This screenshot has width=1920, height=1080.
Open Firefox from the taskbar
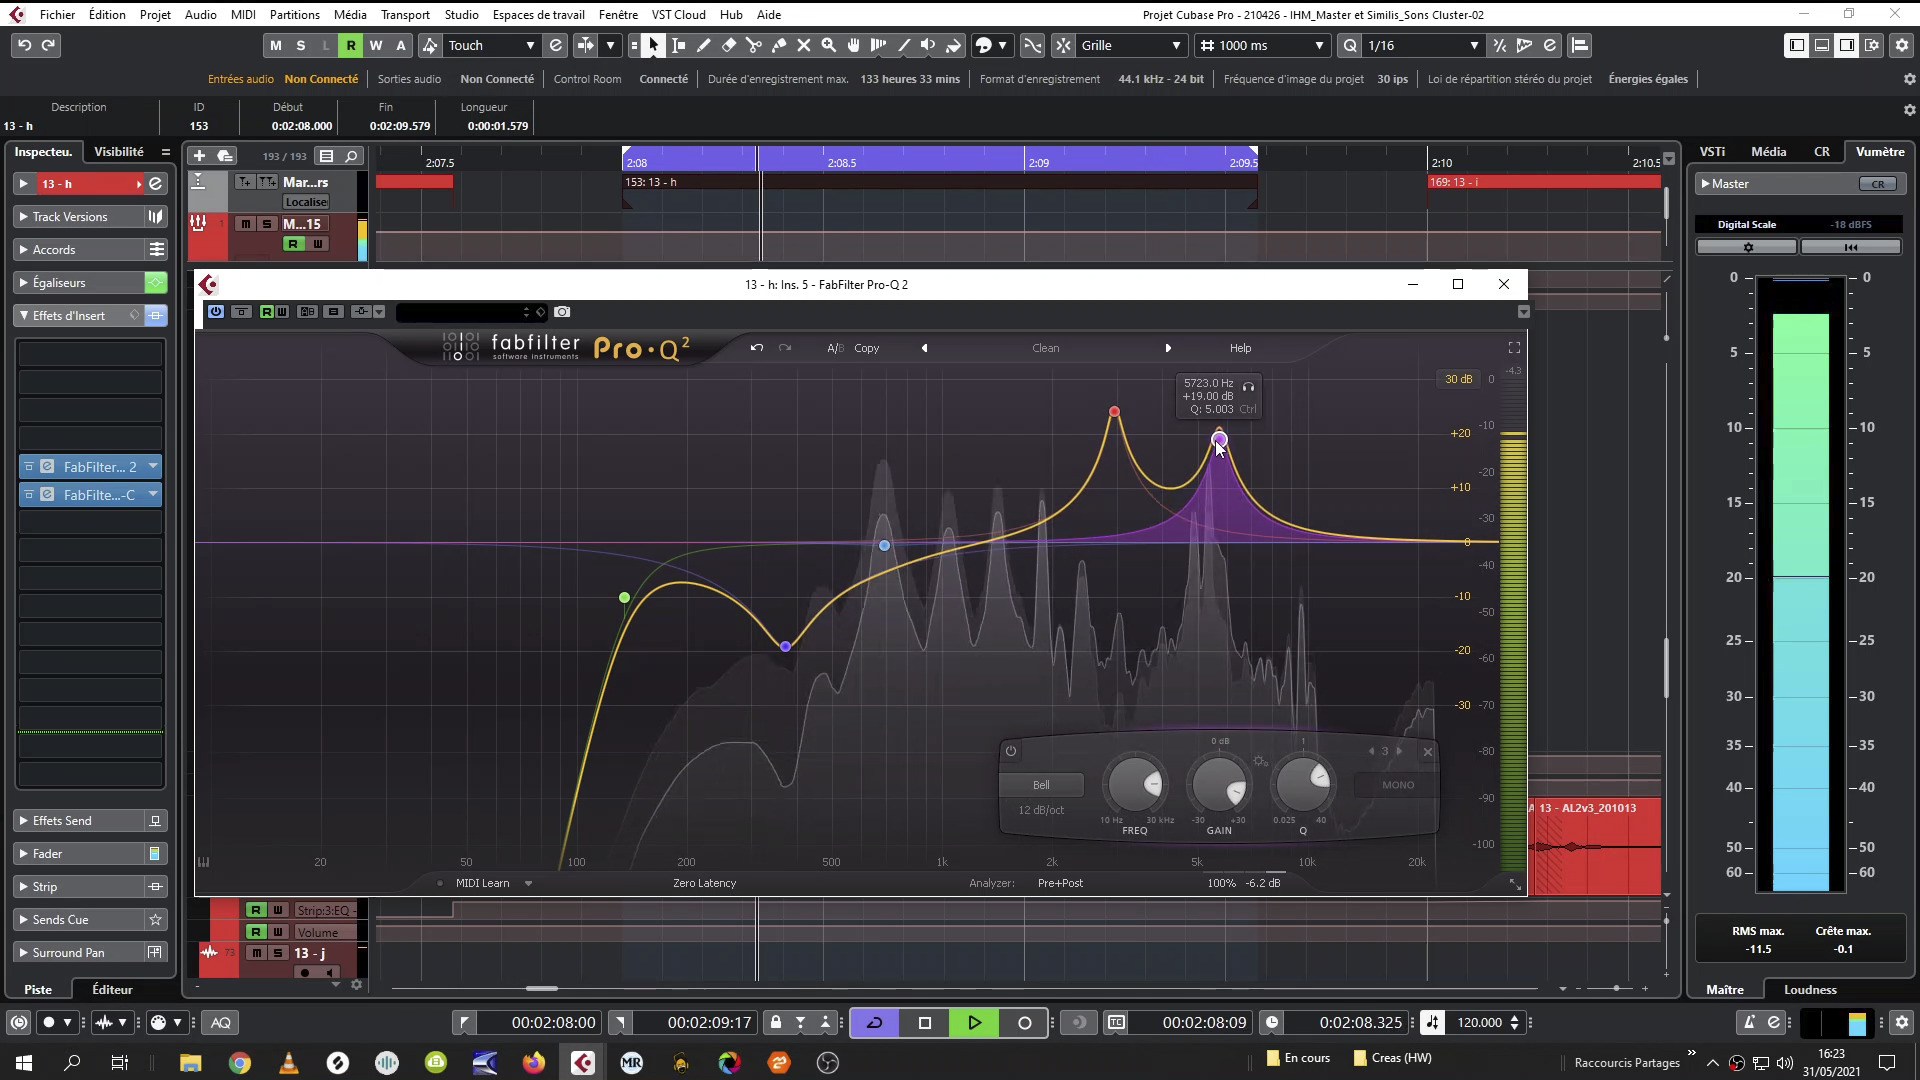click(534, 1062)
